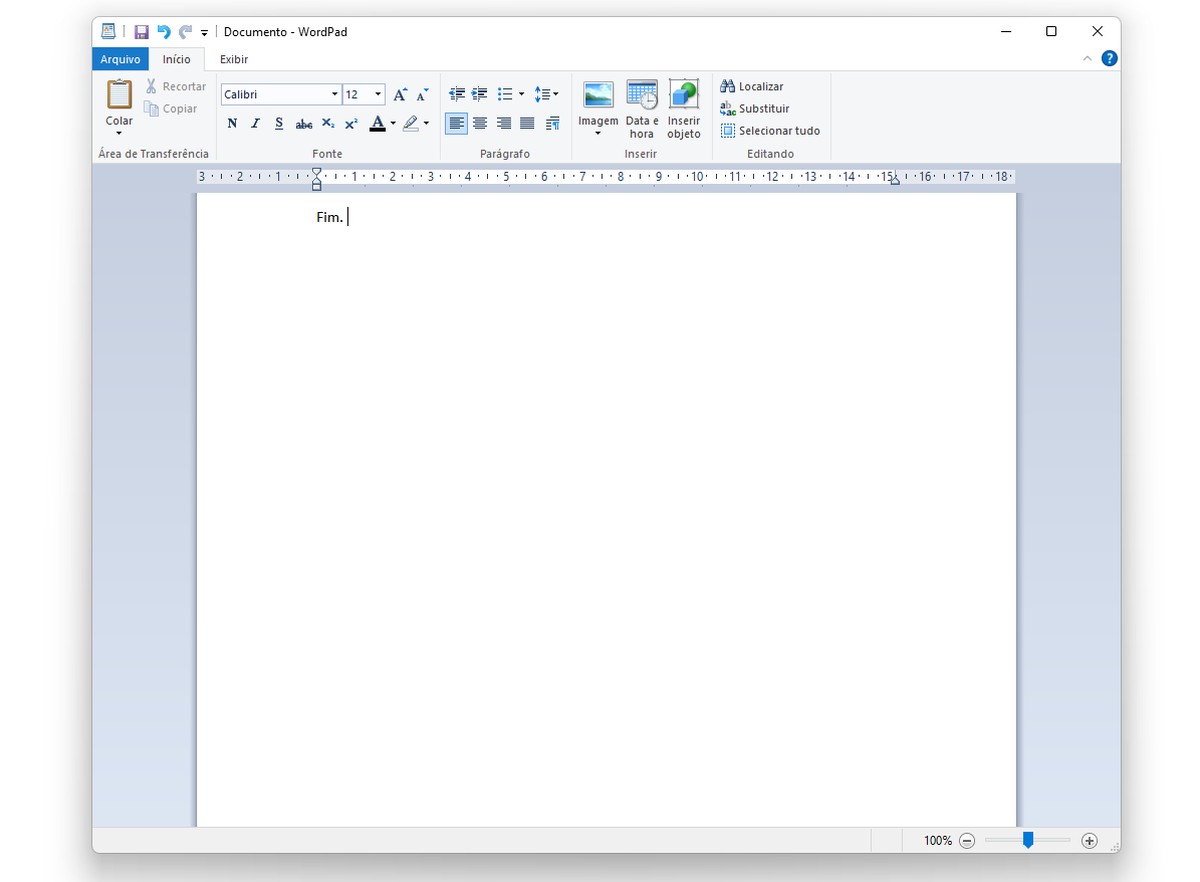Viewport: 1200px width, 882px height.
Task: Toggle bold formatting with the N icon
Action: tap(232, 123)
